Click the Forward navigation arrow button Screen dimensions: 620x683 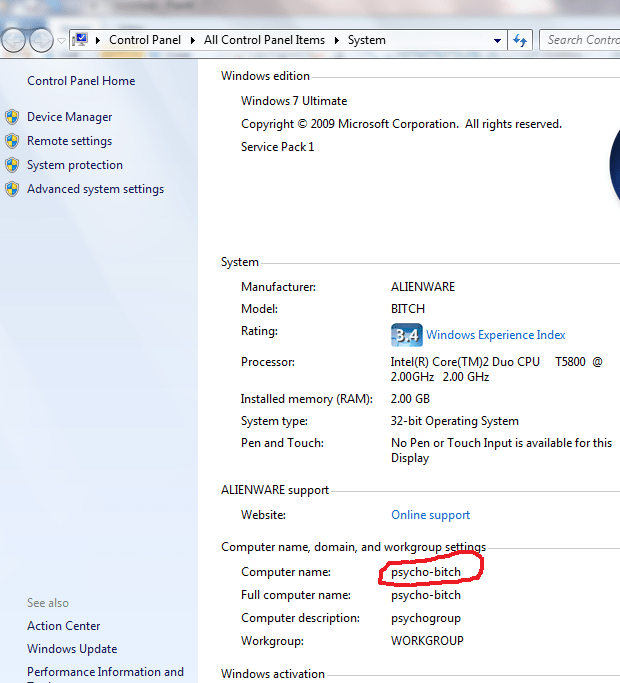(41, 40)
